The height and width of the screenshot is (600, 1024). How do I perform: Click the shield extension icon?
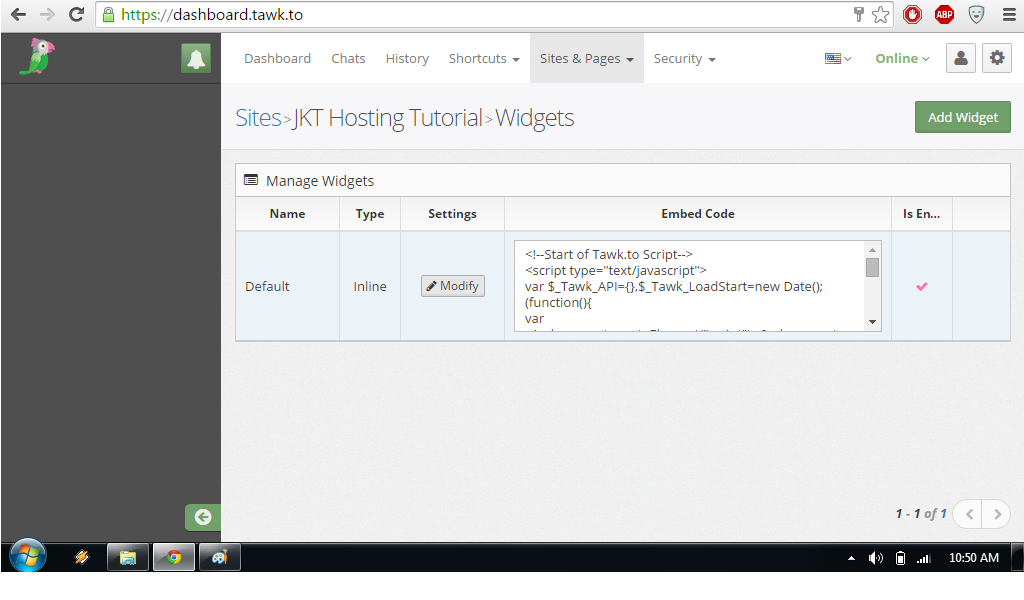click(x=976, y=14)
